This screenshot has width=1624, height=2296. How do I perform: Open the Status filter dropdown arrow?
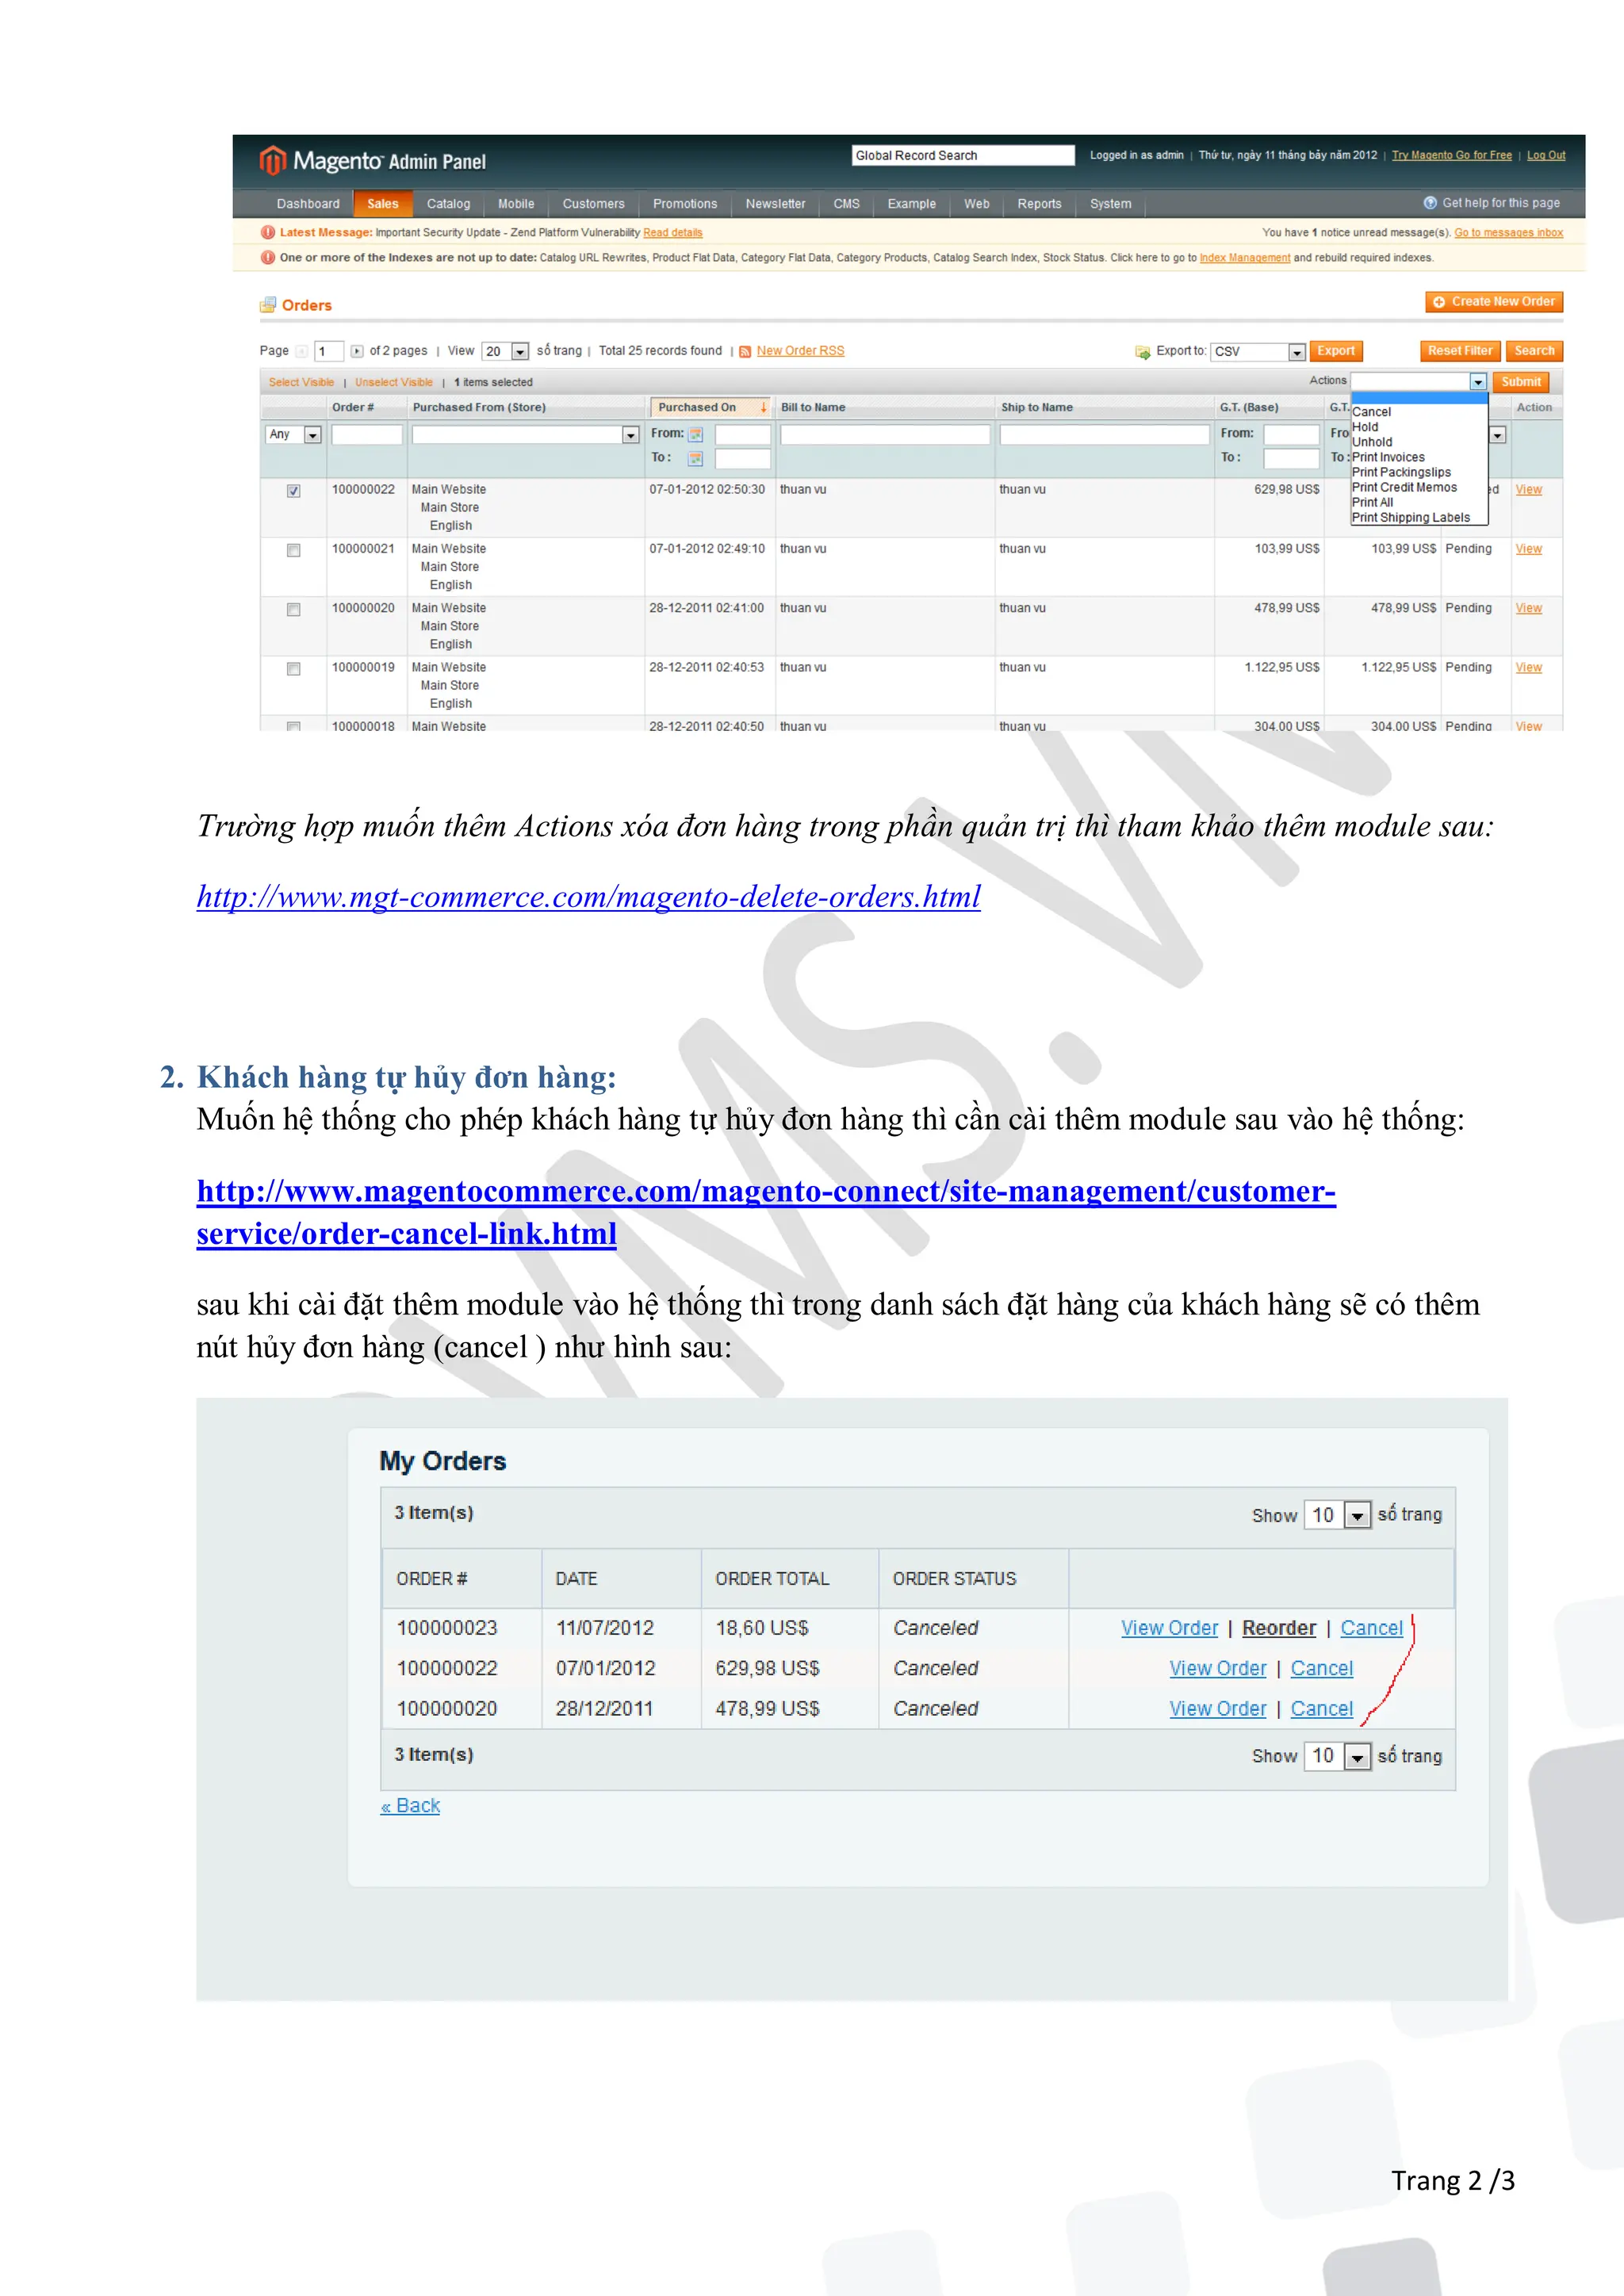pyautogui.click(x=1498, y=435)
